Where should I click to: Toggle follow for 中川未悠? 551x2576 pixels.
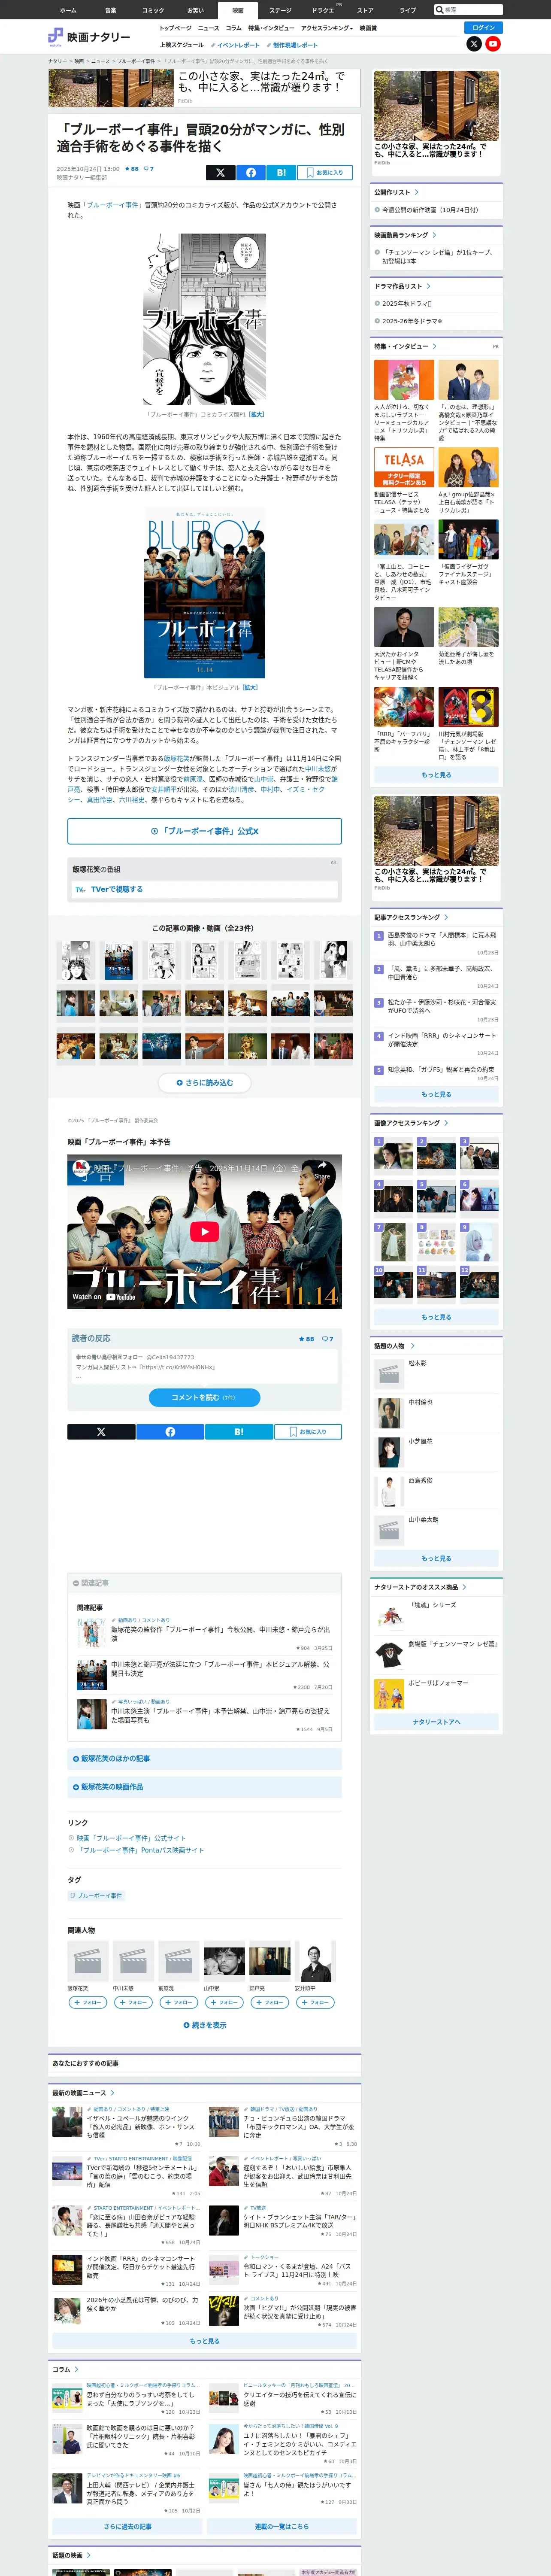(133, 2003)
